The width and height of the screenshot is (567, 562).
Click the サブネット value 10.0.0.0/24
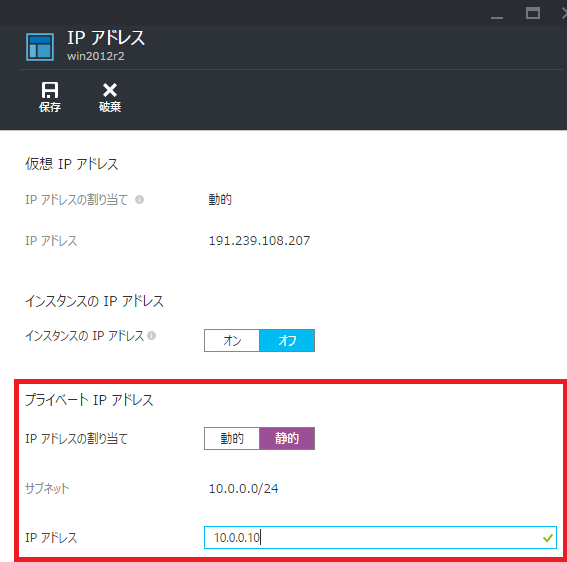click(x=243, y=489)
